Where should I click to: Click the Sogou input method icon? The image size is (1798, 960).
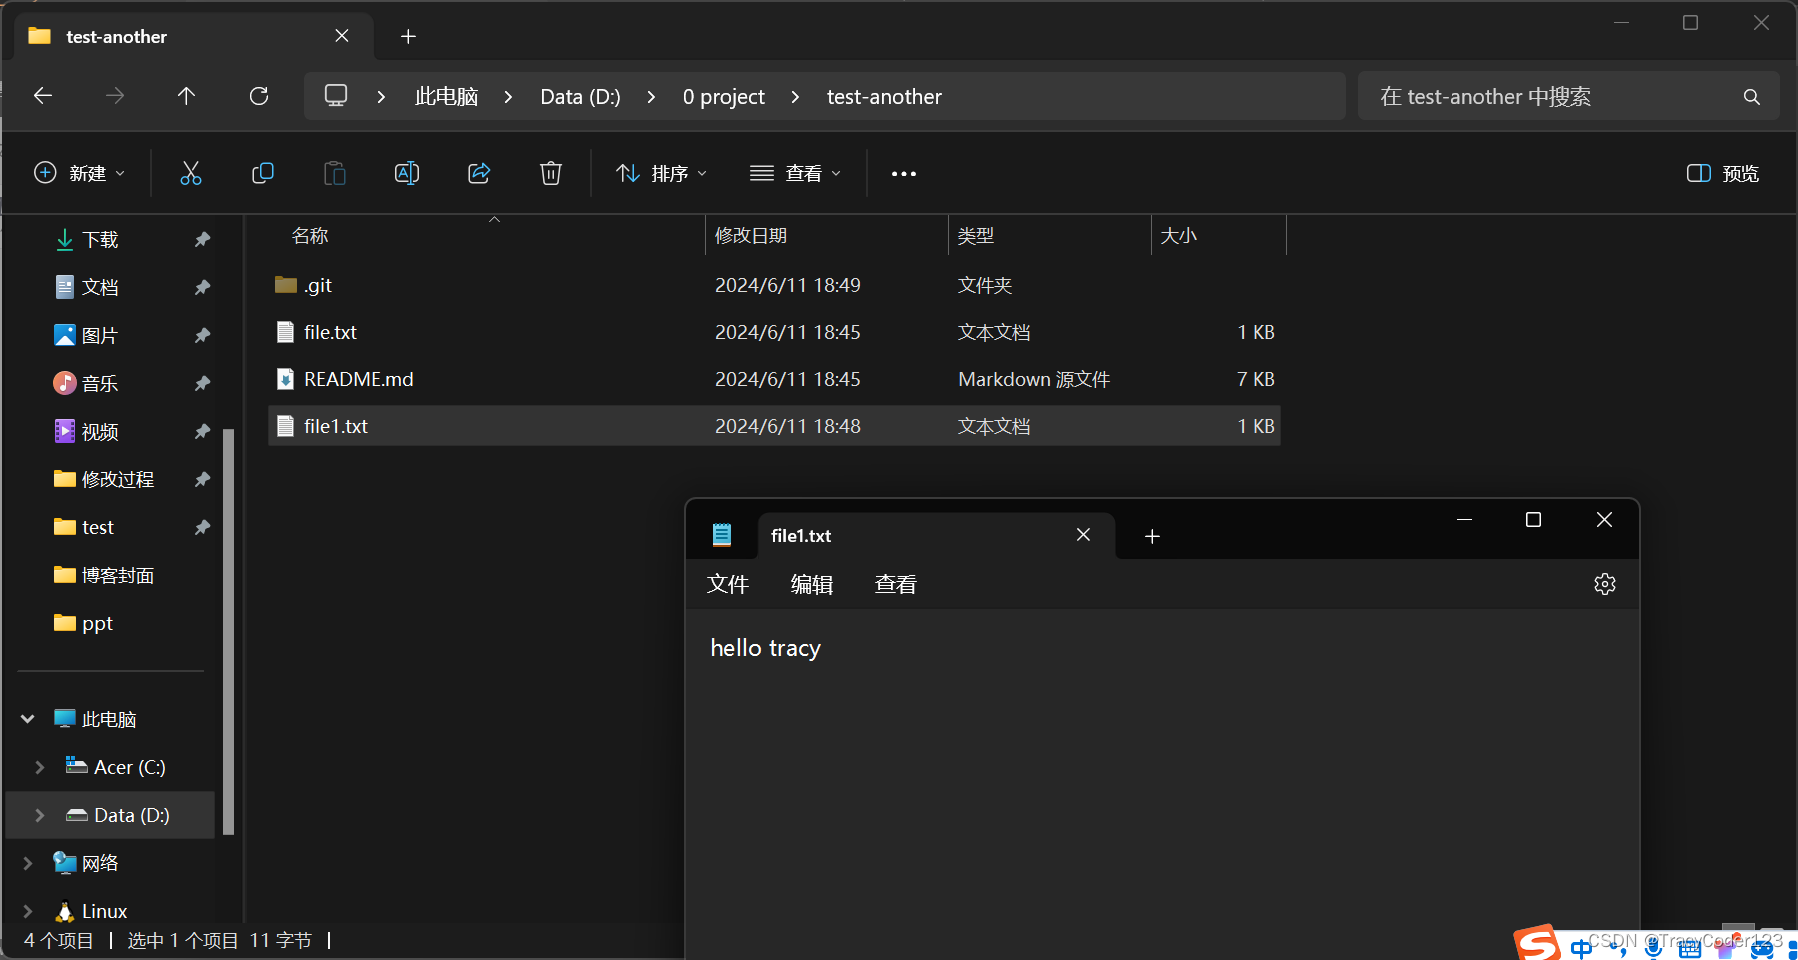point(1536,942)
